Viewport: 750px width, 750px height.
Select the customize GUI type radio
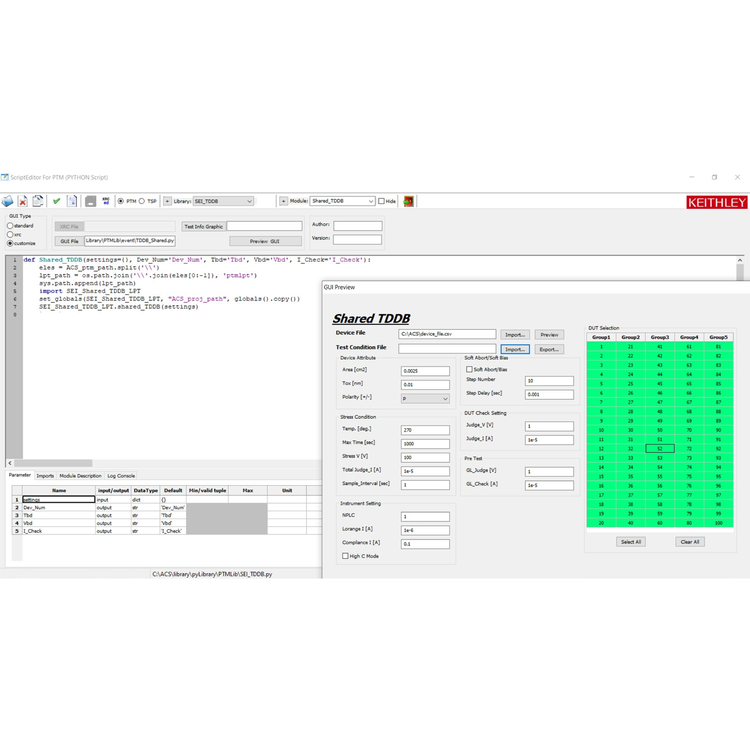pyautogui.click(x=10, y=243)
